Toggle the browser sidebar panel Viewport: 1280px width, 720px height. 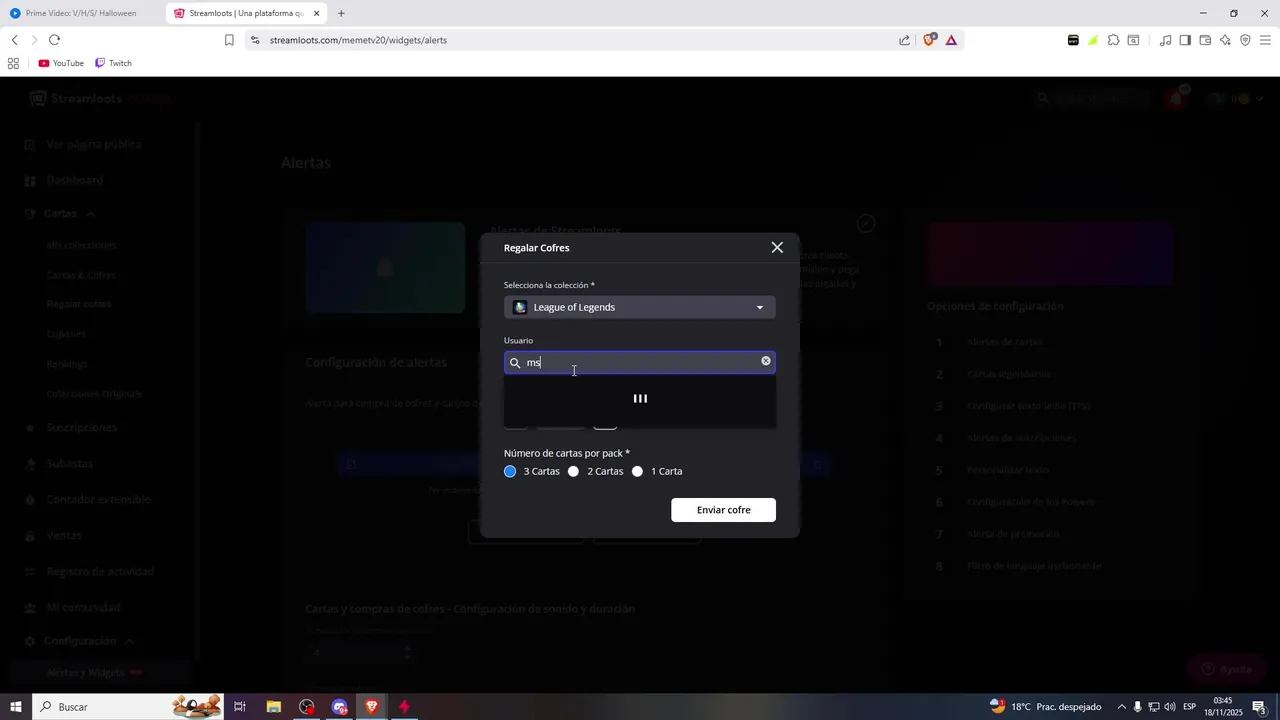(1185, 40)
